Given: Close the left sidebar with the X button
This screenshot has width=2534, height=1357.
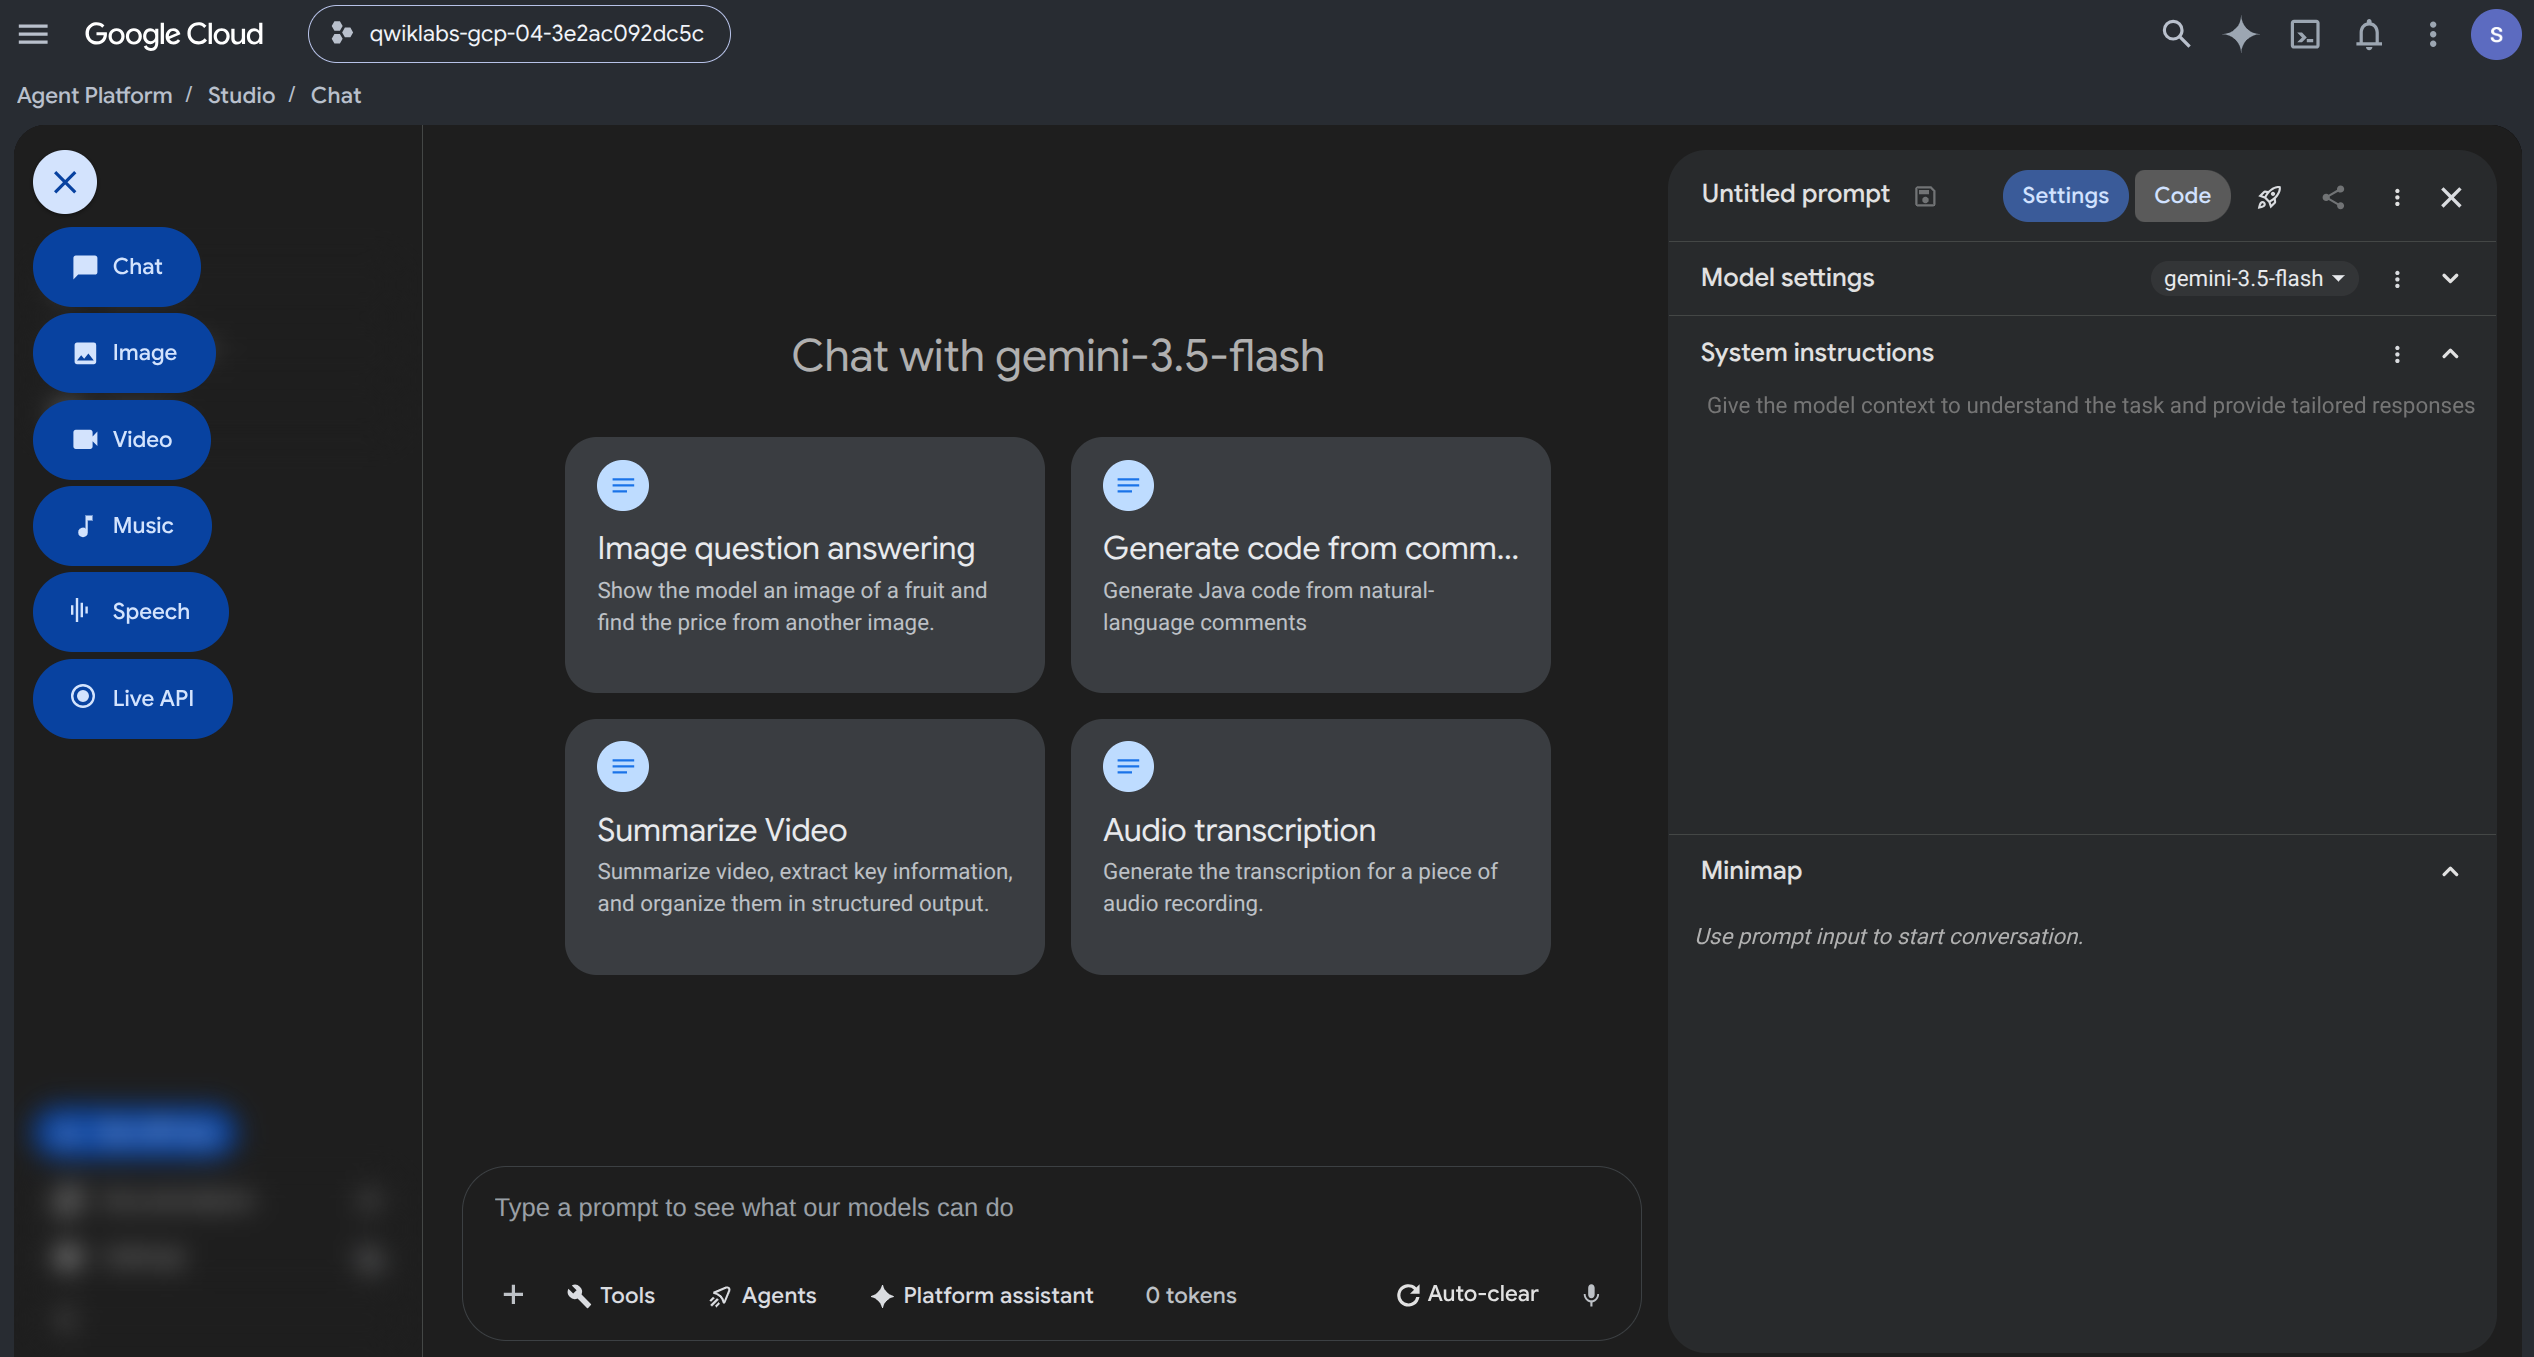Looking at the screenshot, I should 65,182.
